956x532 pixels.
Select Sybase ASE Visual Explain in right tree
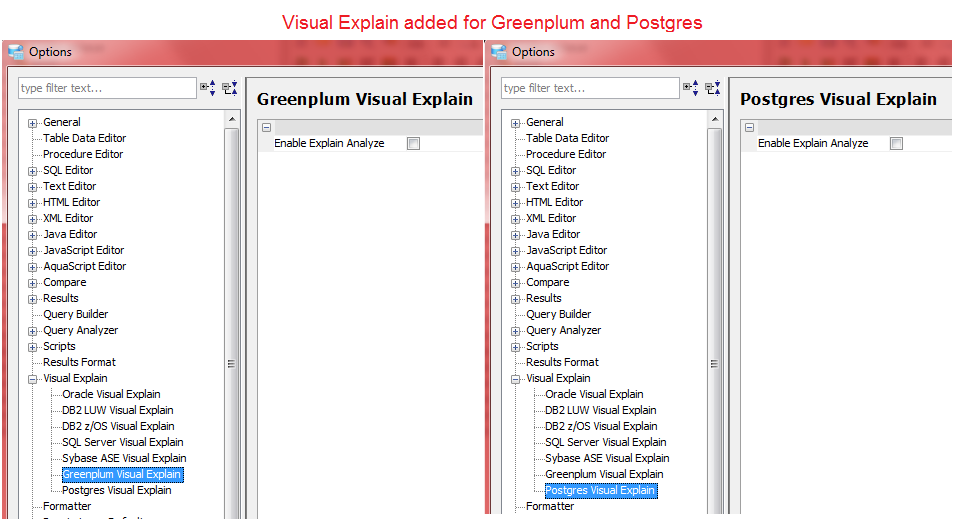coord(607,458)
